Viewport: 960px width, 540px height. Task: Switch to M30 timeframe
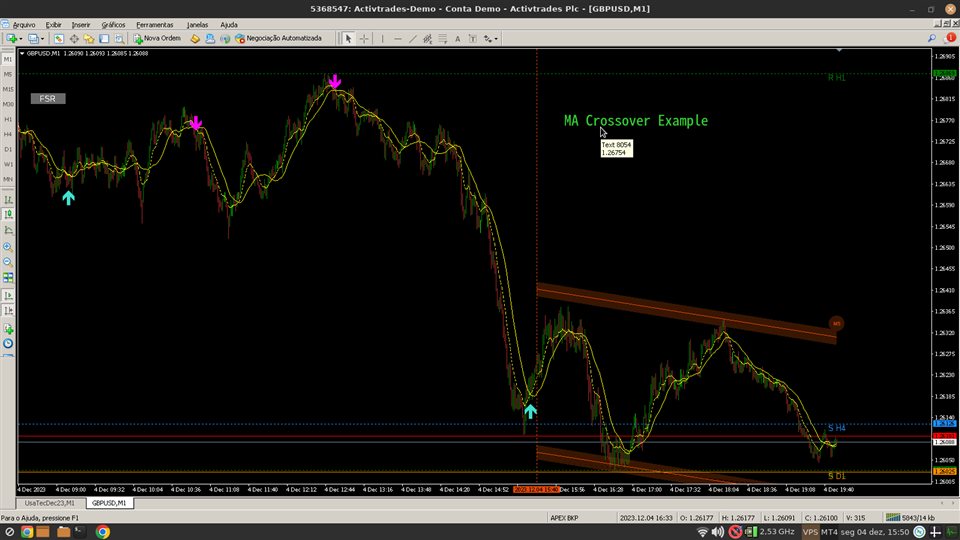(x=8, y=104)
